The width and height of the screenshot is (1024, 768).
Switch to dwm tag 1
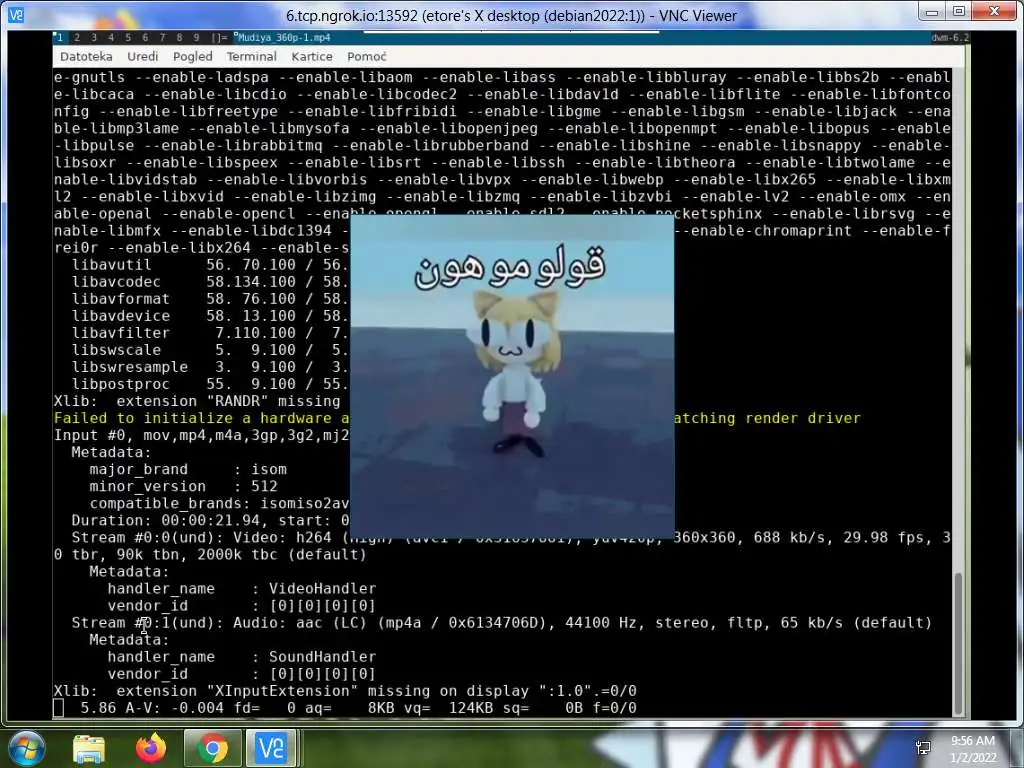tap(60, 38)
